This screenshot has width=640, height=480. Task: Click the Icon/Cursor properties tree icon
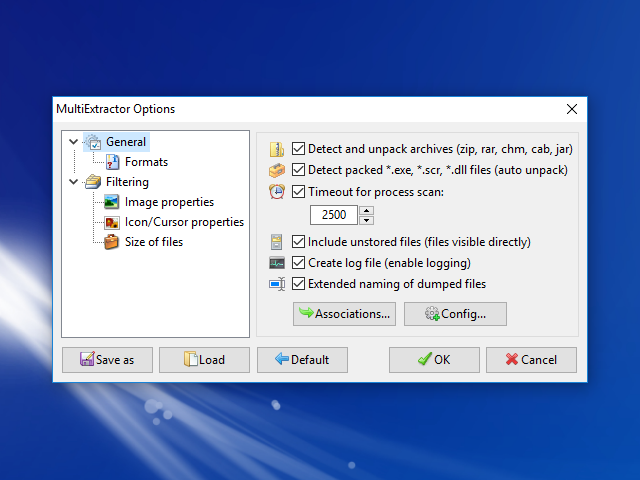112,222
